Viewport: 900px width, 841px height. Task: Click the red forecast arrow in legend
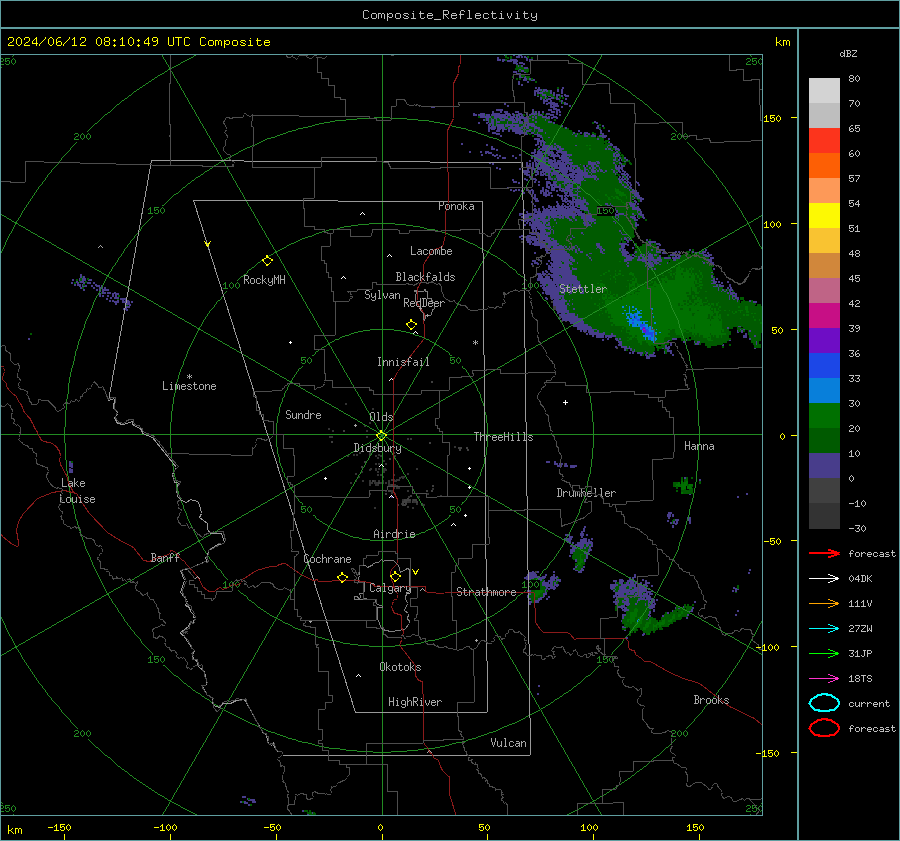[824, 553]
